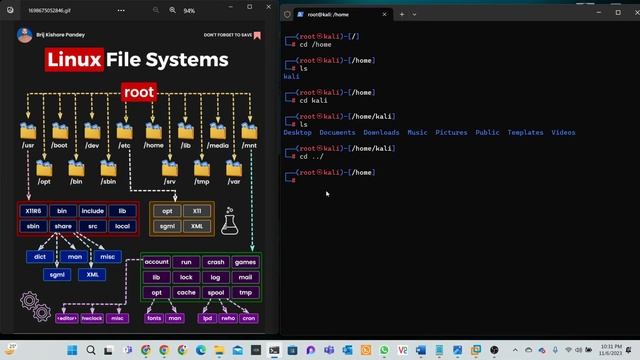The height and width of the screenshot is (360, 640).
Task: Click the /usr folder icon in diagram
Action: coord(28,131)
